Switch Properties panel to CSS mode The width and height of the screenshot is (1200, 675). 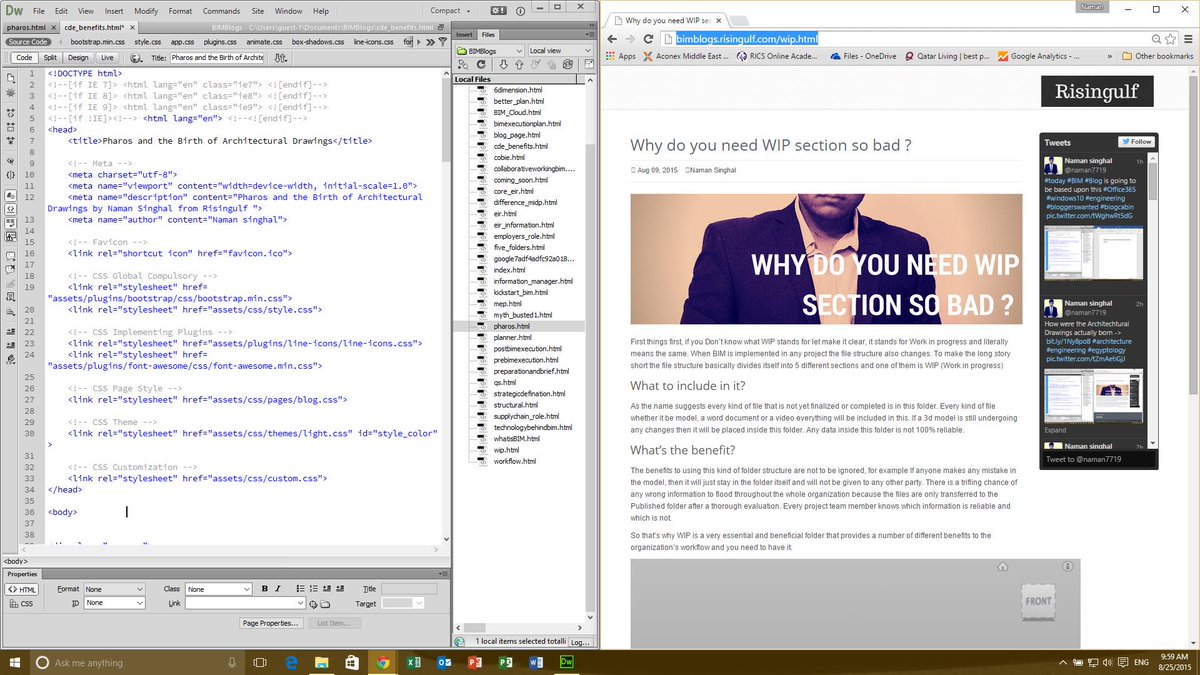pyautogui.click(x=20, y=603)
